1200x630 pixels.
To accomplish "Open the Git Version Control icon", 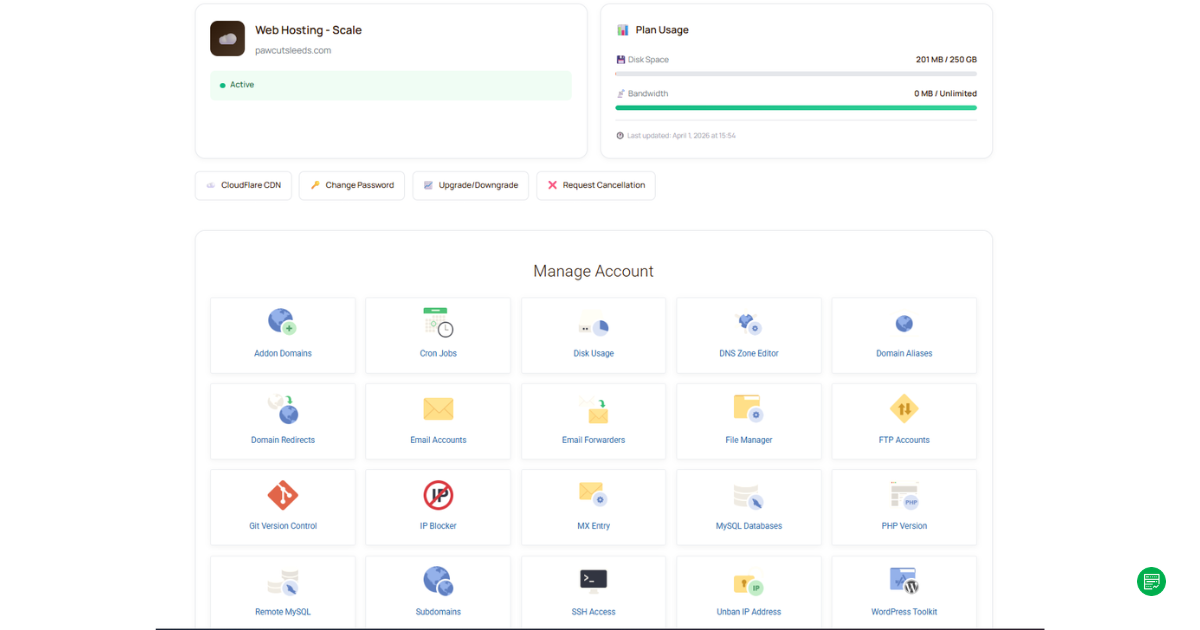I will (x=283, y=495).
